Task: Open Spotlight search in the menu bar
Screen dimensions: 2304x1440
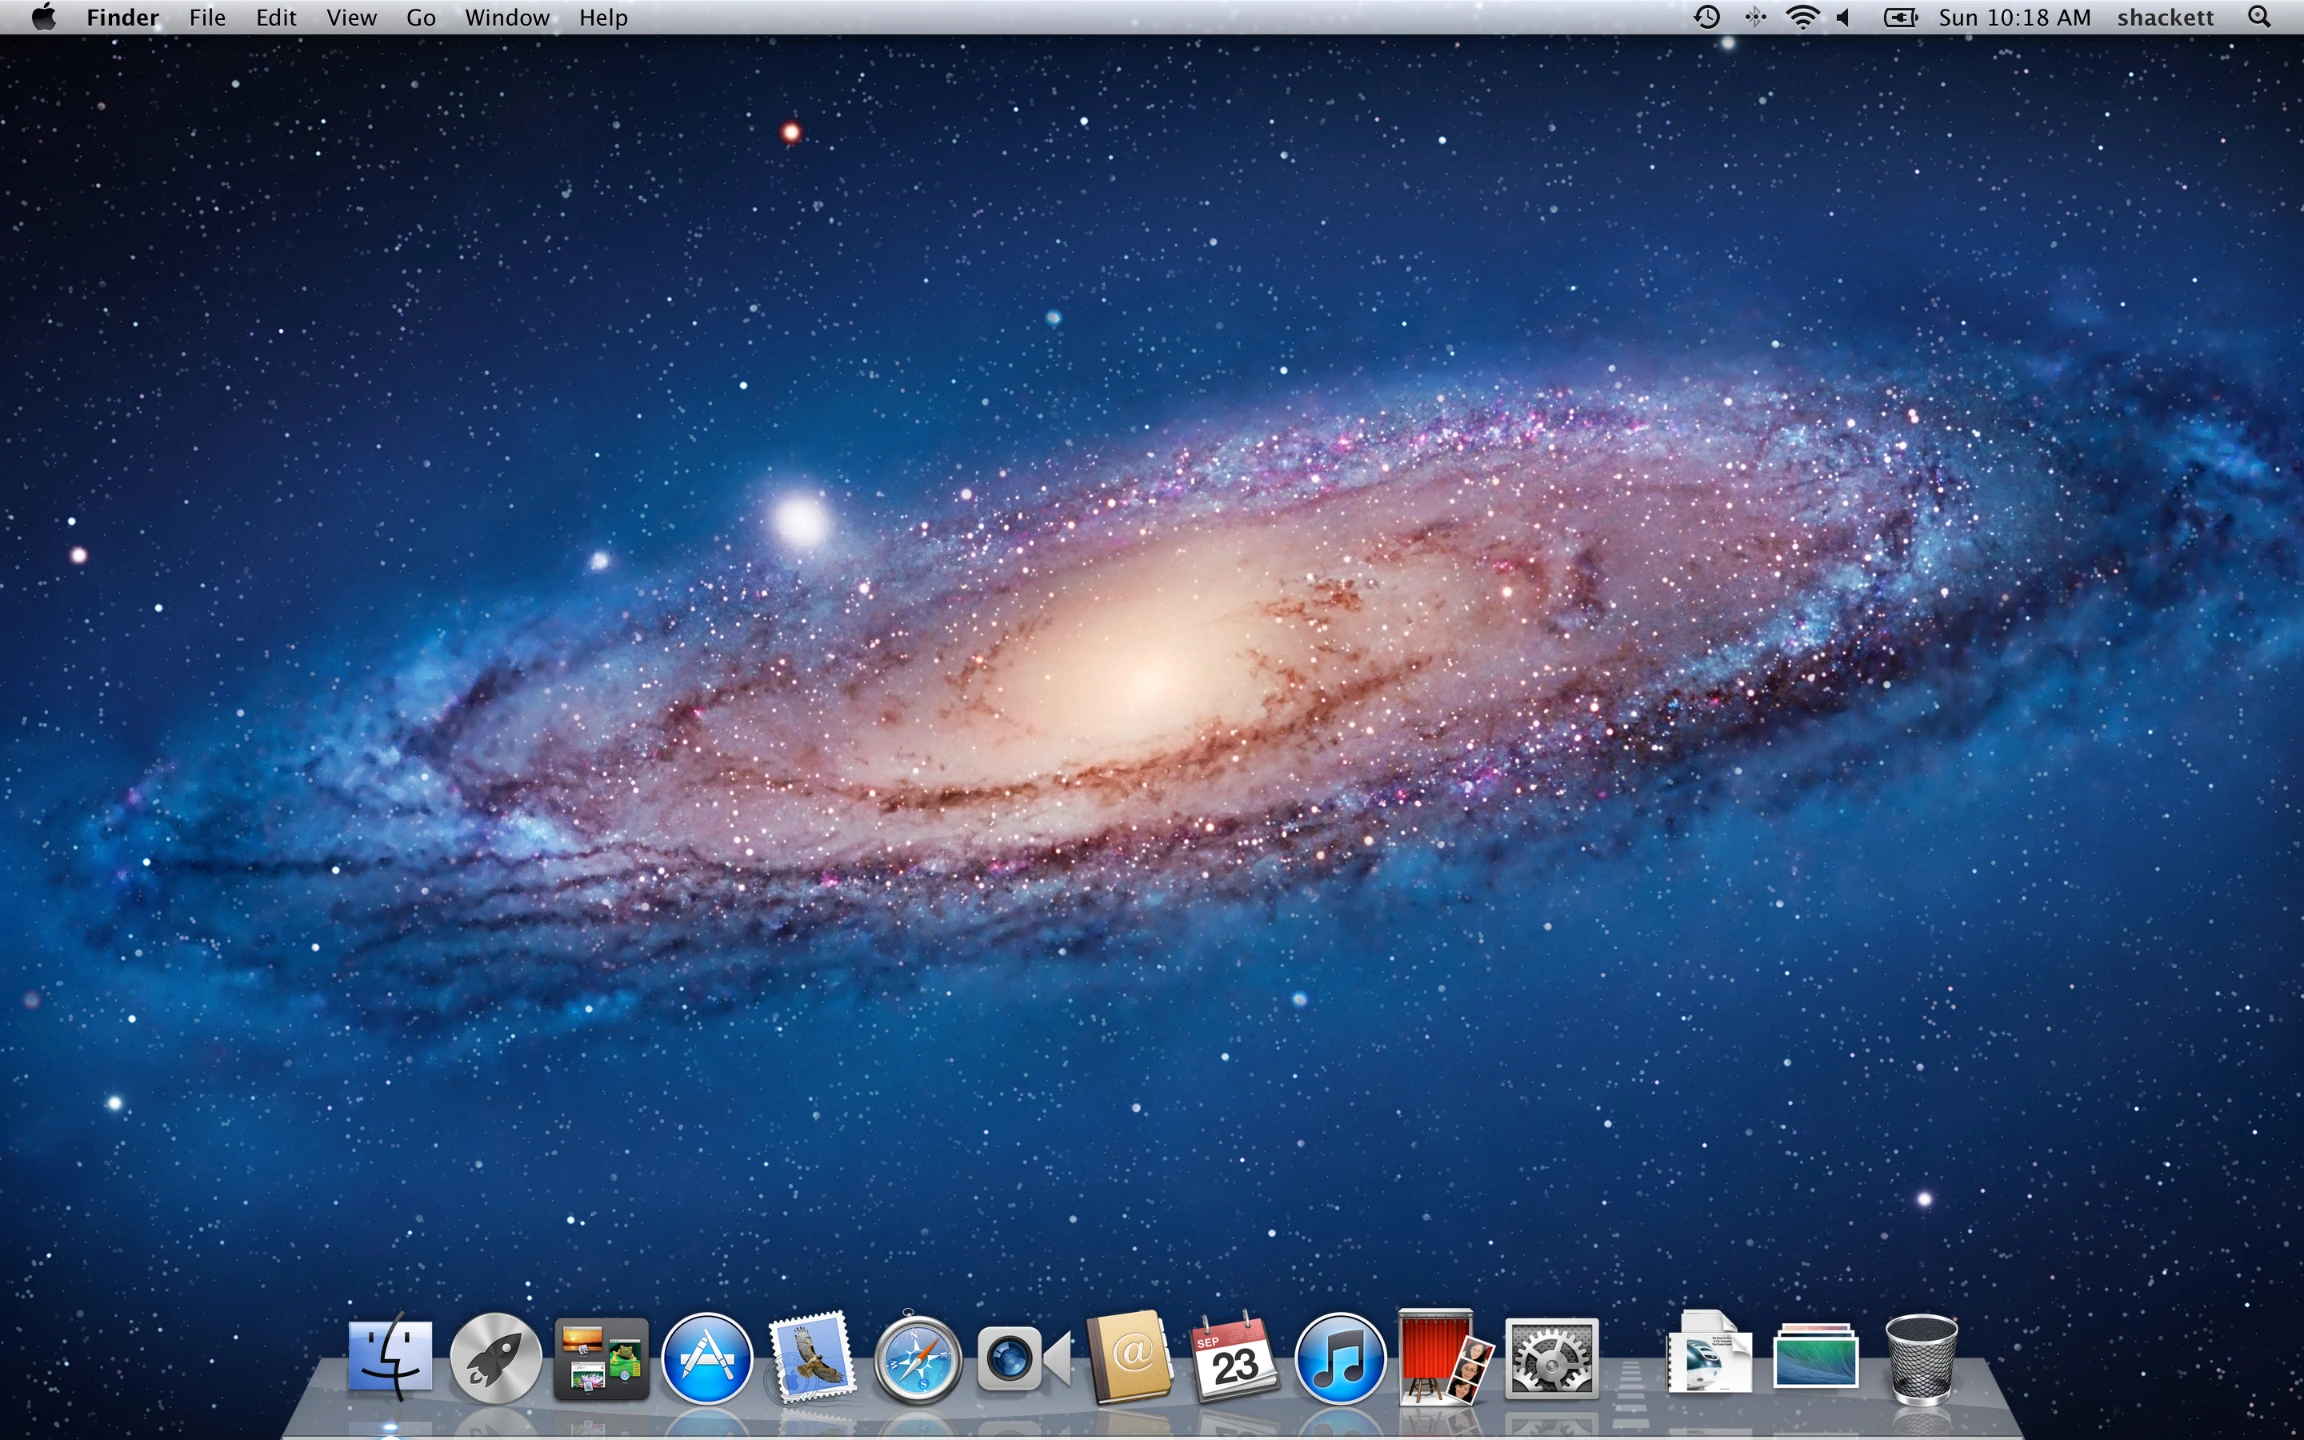Action: (2258, 17)
